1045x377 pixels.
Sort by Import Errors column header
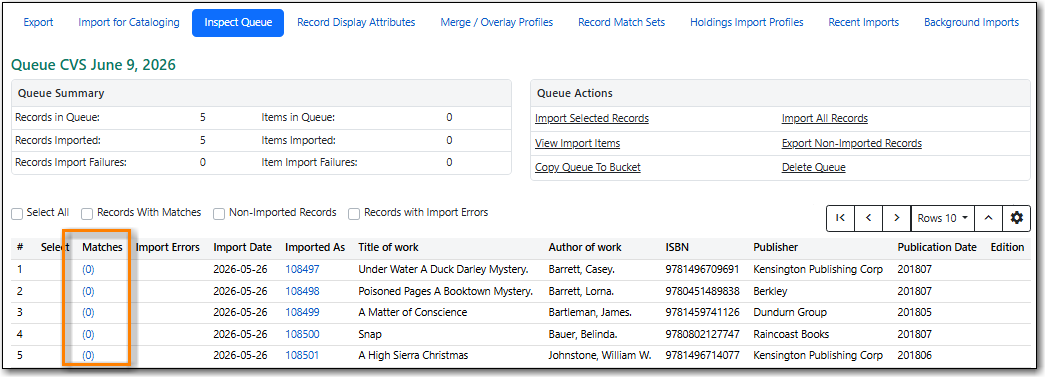coord(167,247)
